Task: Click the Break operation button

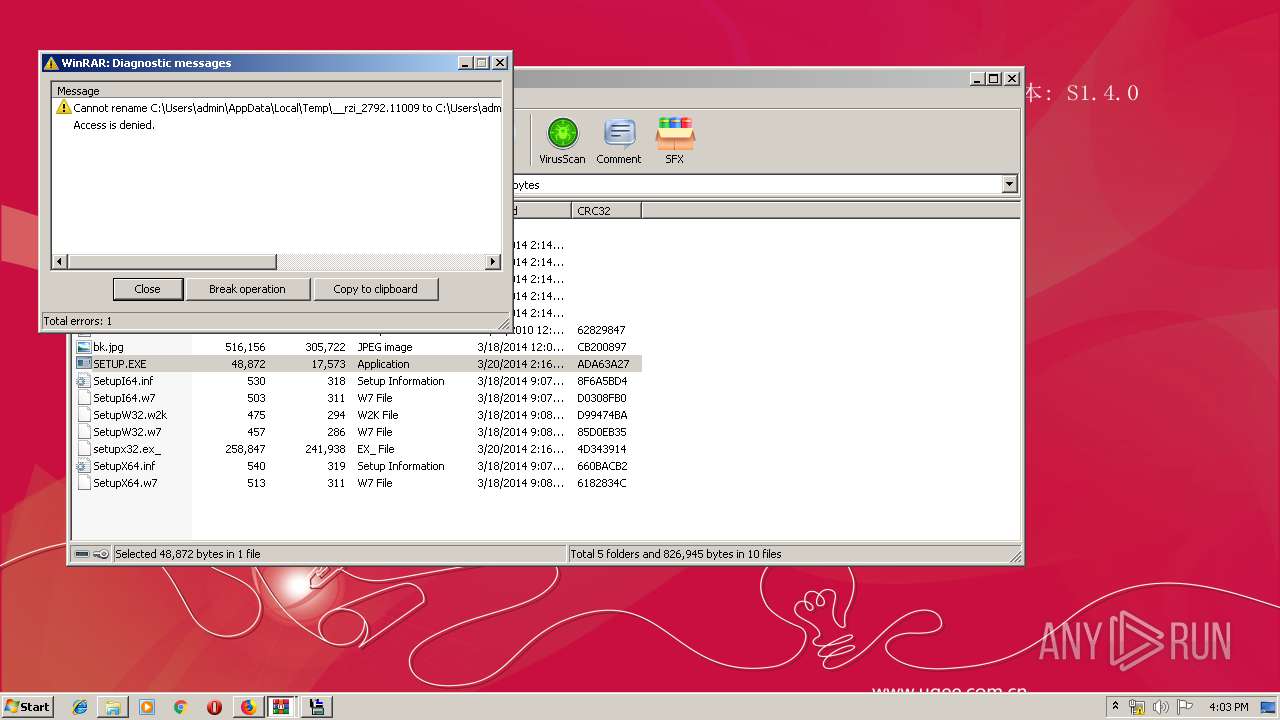Action: coord(247,289)
